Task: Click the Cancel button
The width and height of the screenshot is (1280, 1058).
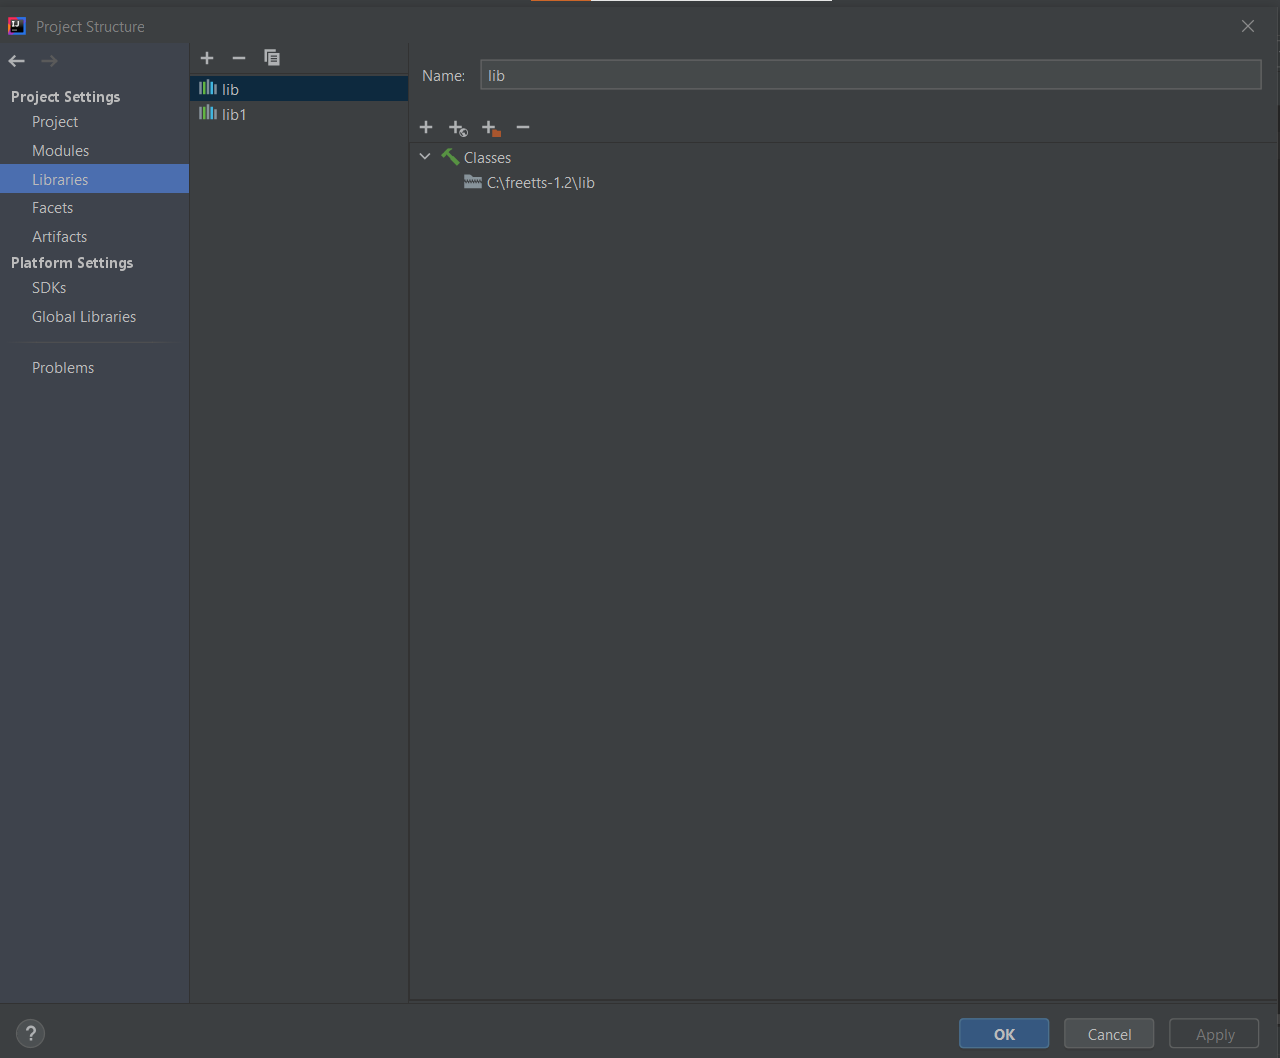Action: tap(1109, 1034)
